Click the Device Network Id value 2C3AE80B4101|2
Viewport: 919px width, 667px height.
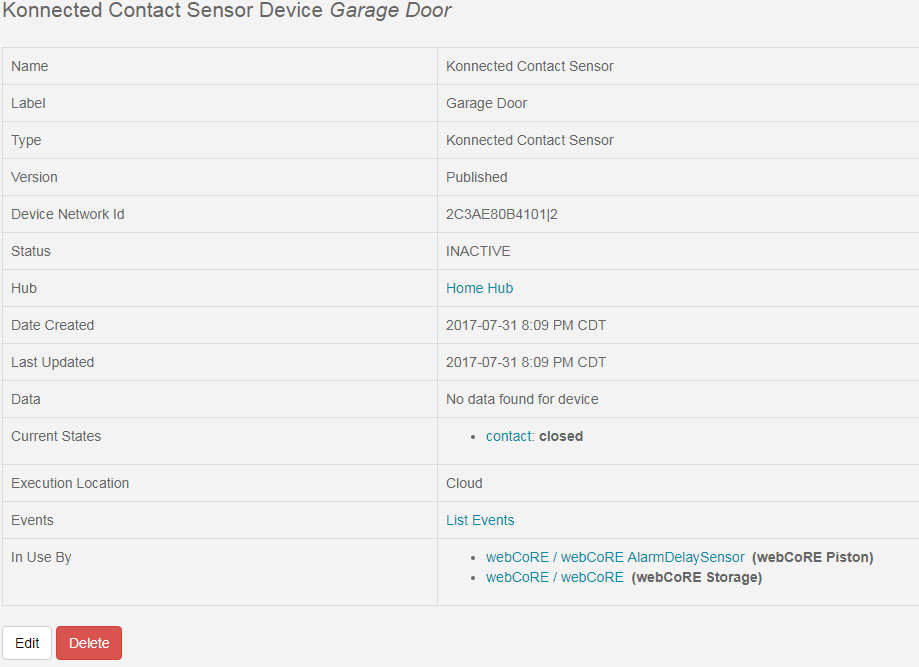click(x=501, y=214)
